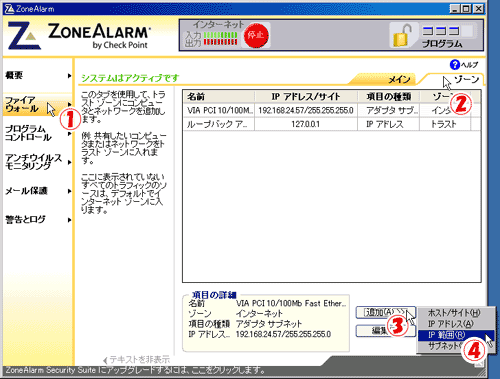
Task: Select the VIA PCI 10/100M adapter row
Action: [x=331, y=110]
